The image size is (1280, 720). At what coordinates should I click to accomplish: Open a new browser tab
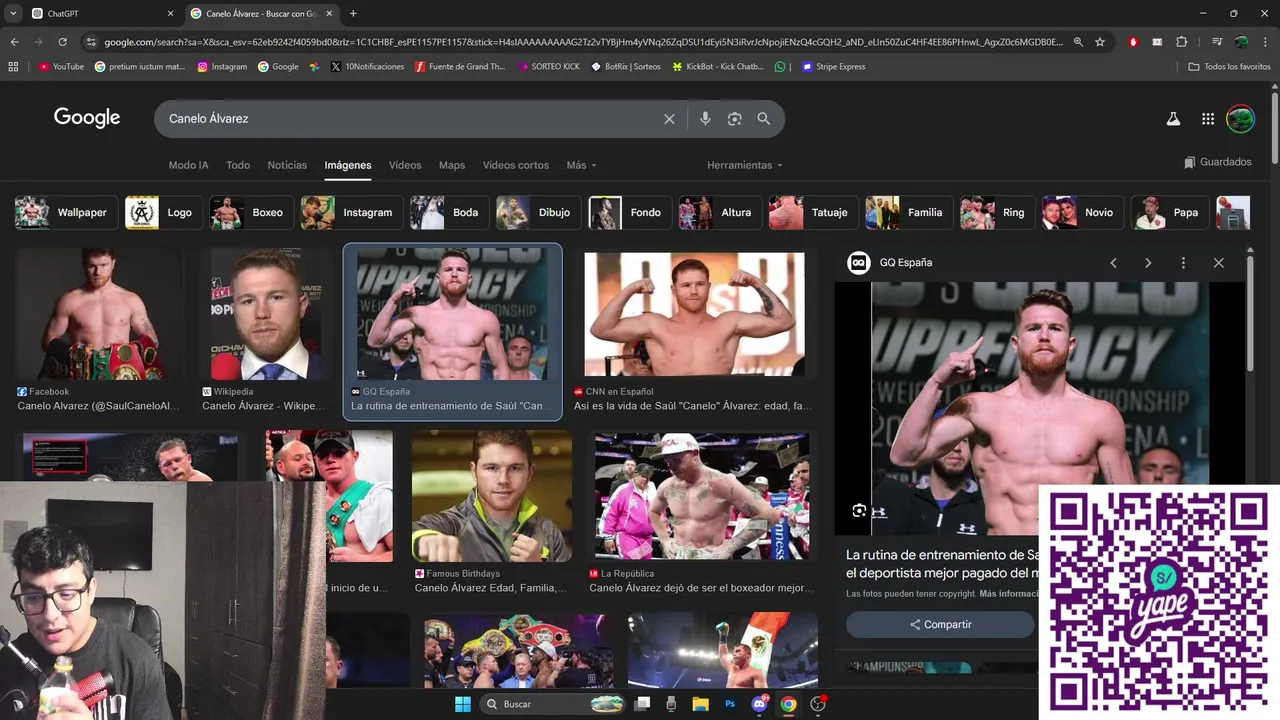[353, 13]
